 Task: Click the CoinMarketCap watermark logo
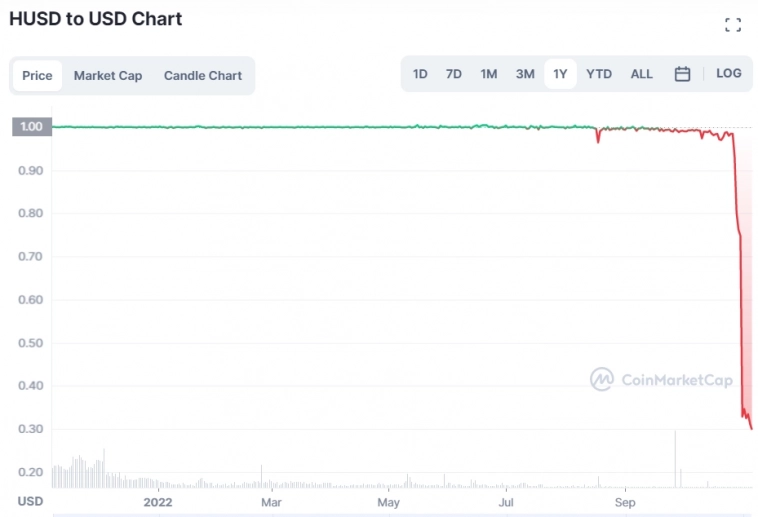tap(661, 380)
